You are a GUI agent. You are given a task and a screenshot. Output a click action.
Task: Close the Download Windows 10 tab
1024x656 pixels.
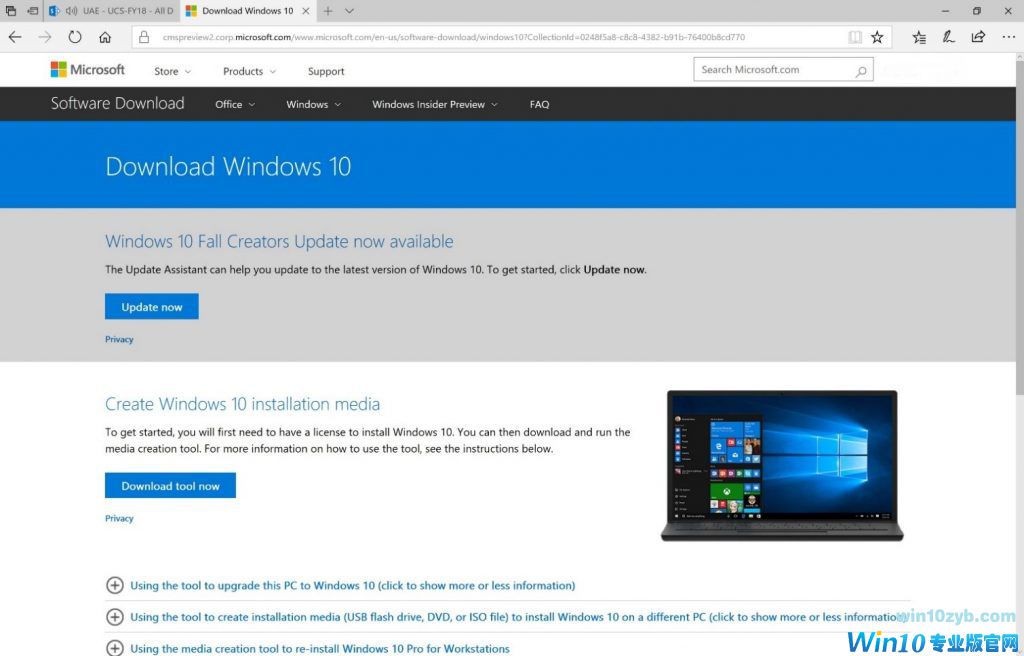click(305, 10)
